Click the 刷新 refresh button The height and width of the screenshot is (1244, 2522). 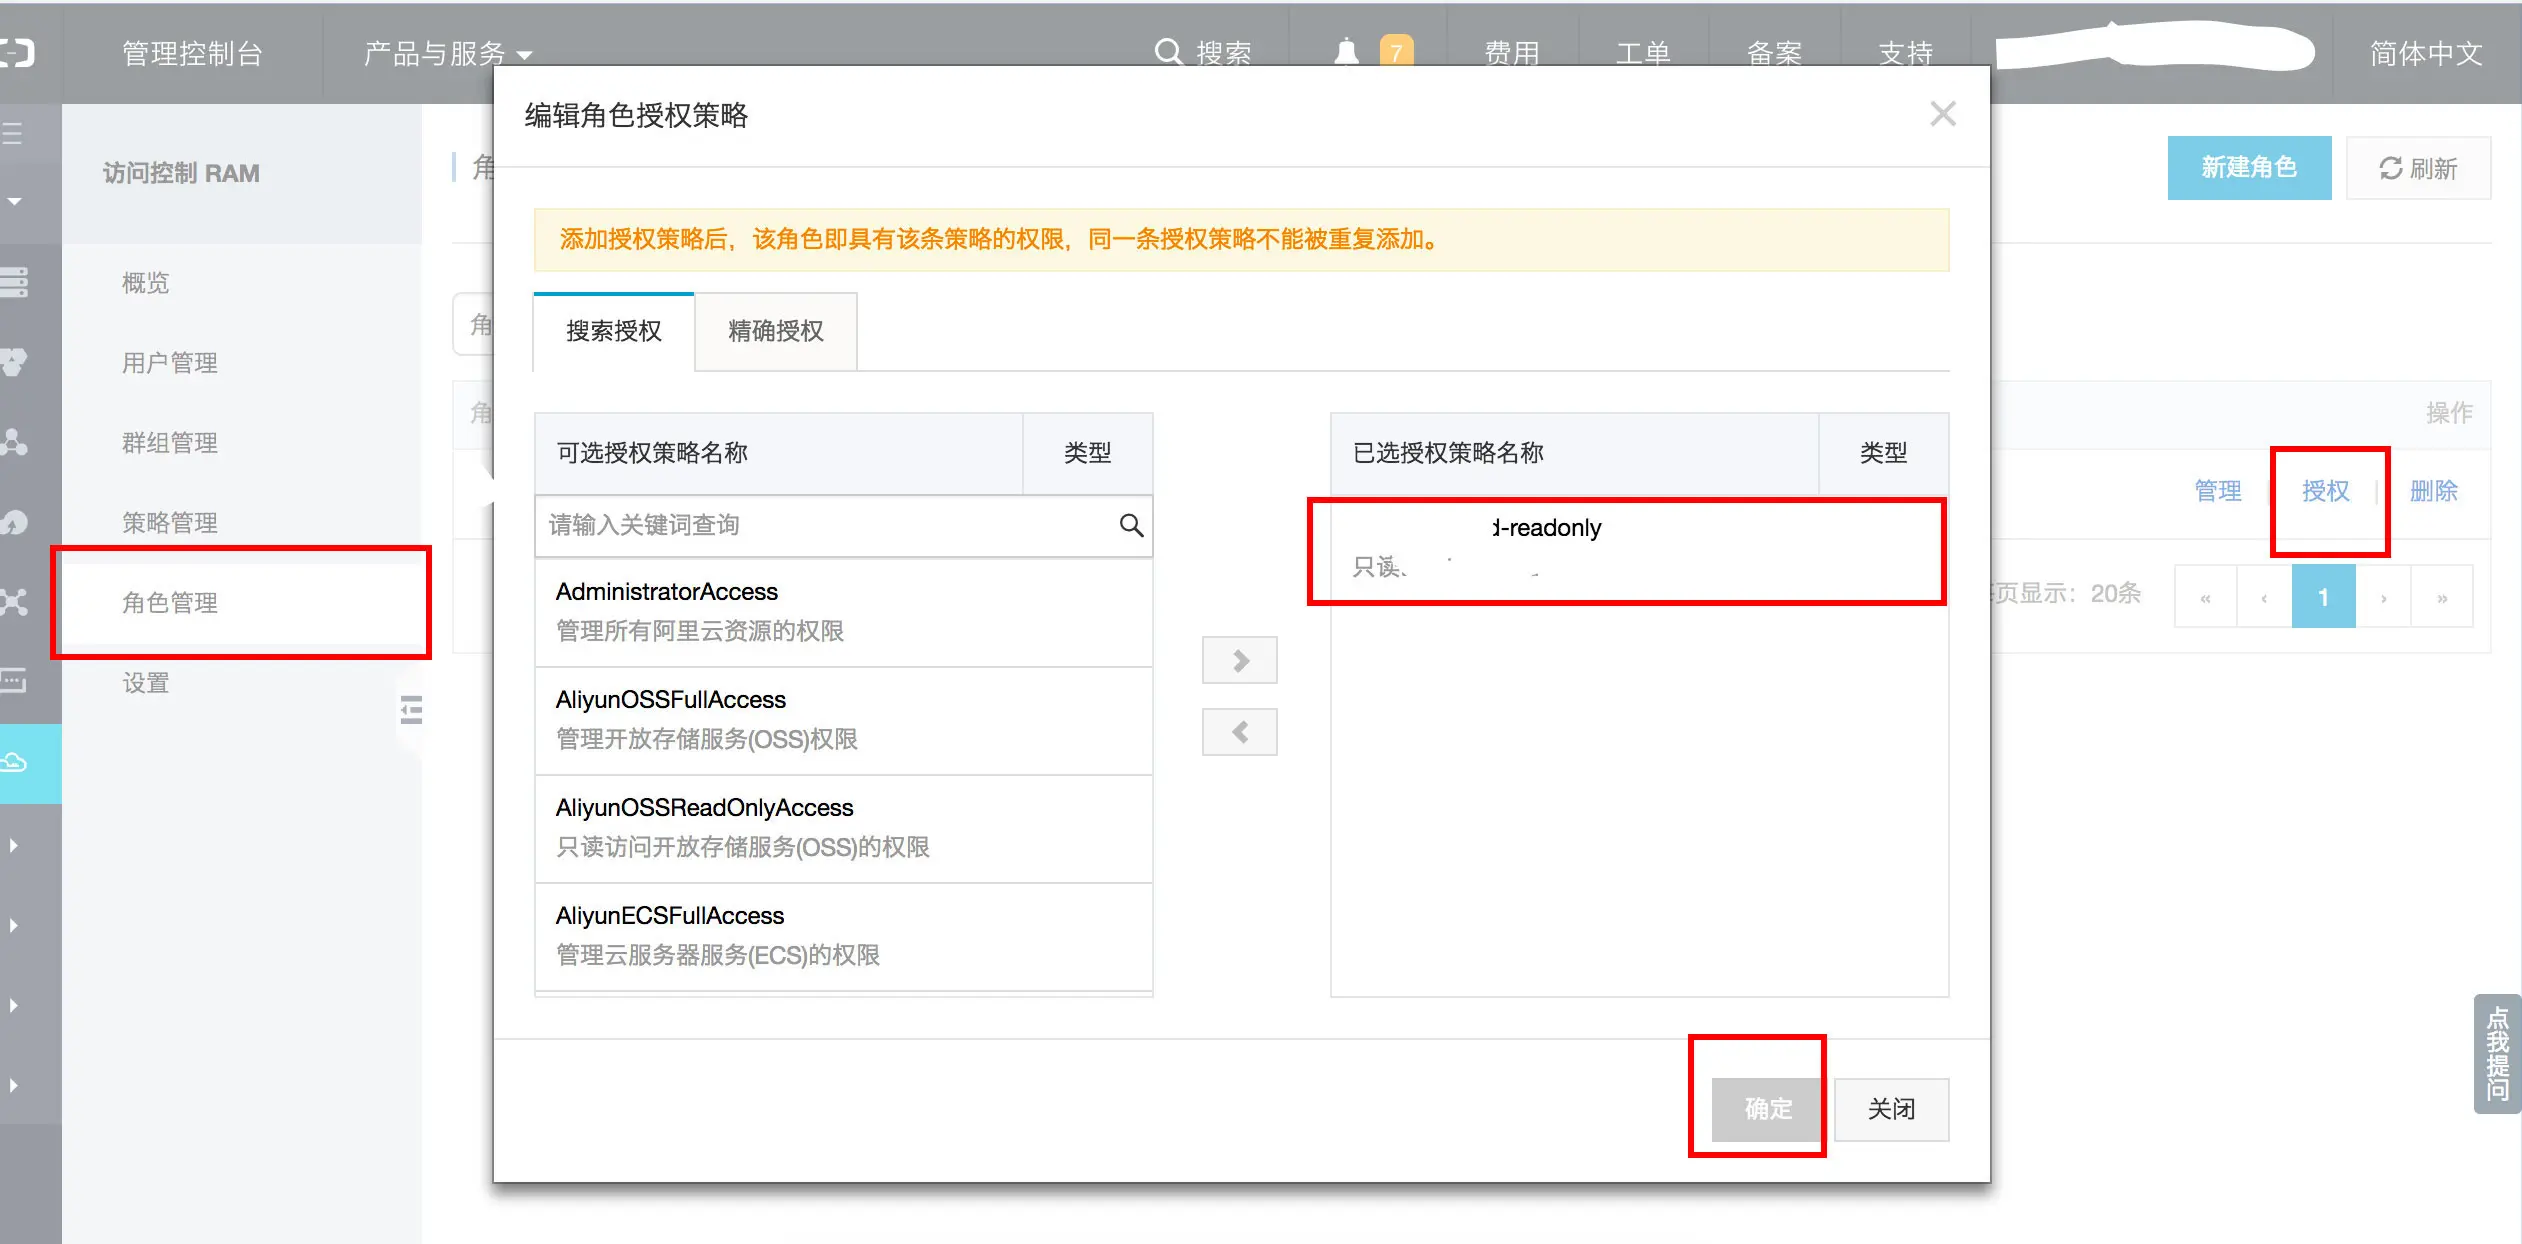(2418, 168)
